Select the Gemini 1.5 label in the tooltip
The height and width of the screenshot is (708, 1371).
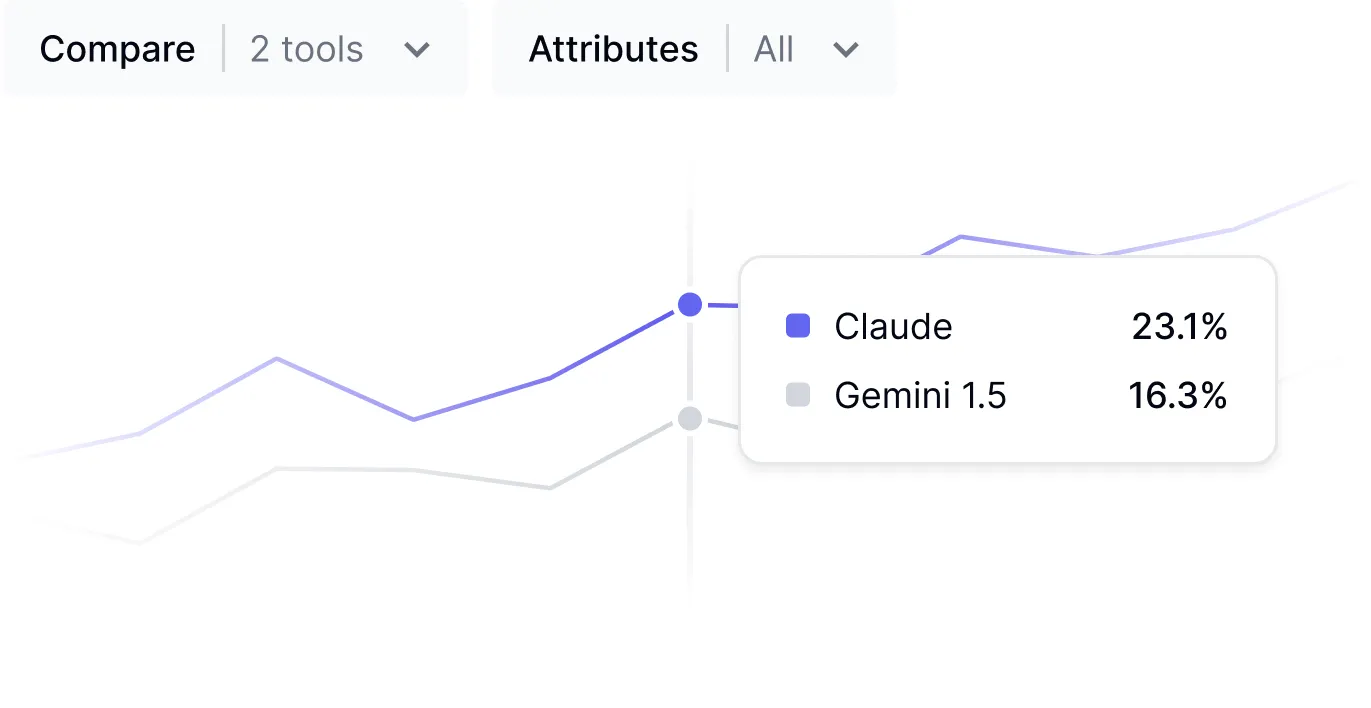(x=920, y=396)
